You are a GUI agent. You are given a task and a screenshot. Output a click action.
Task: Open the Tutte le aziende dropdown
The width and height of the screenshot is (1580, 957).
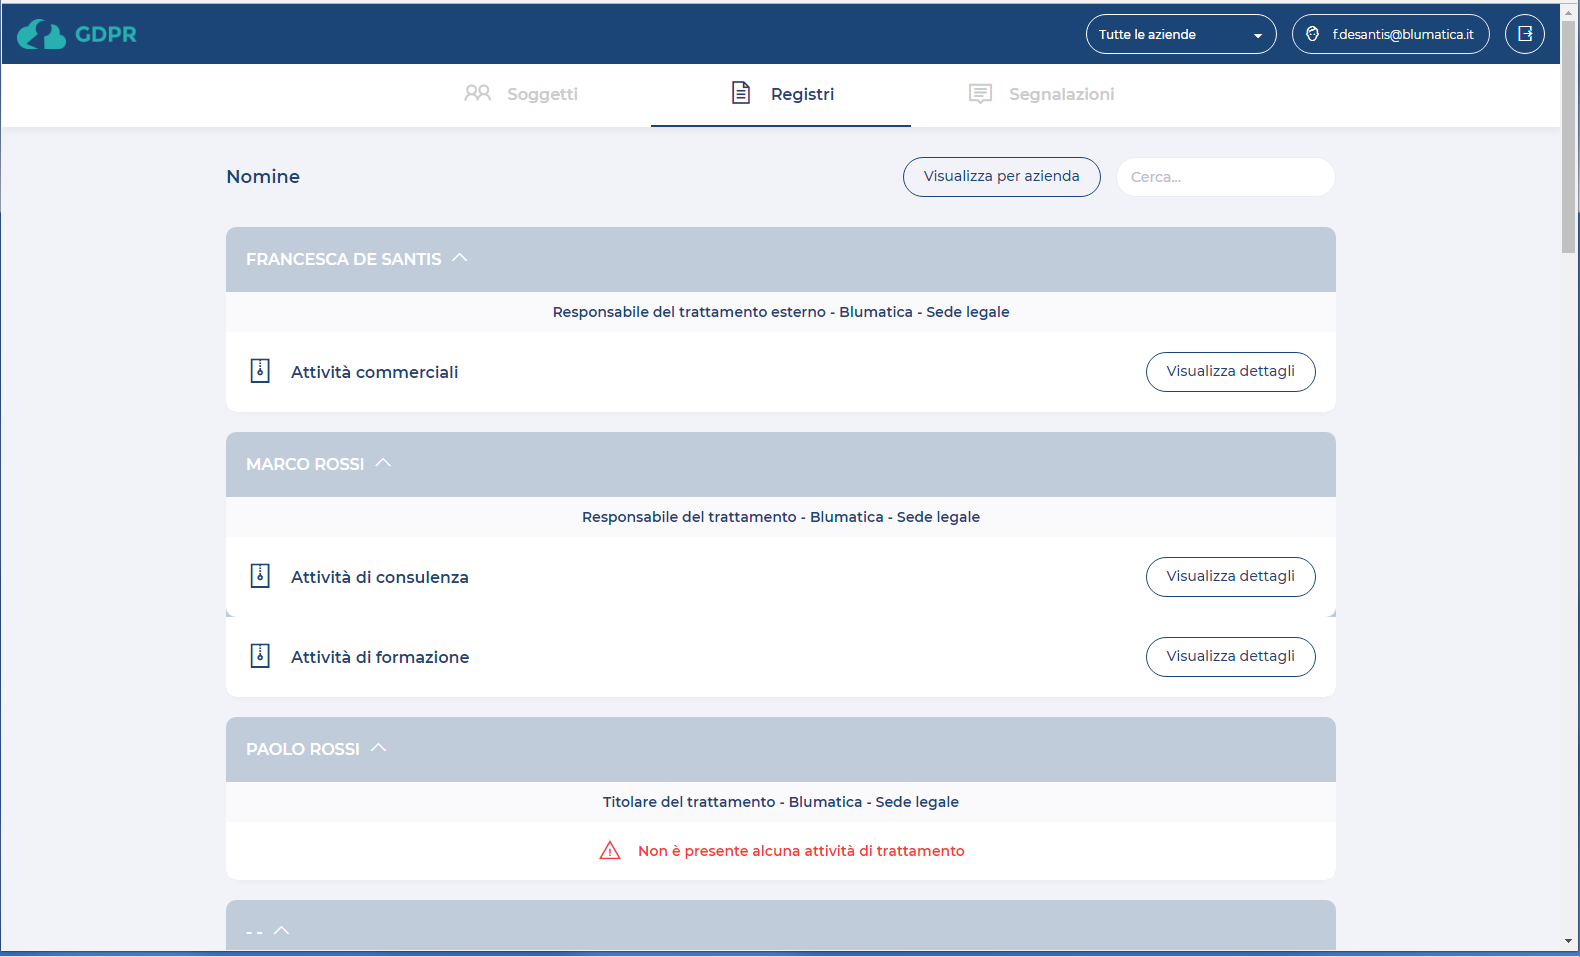click(x=1180, y=34)
